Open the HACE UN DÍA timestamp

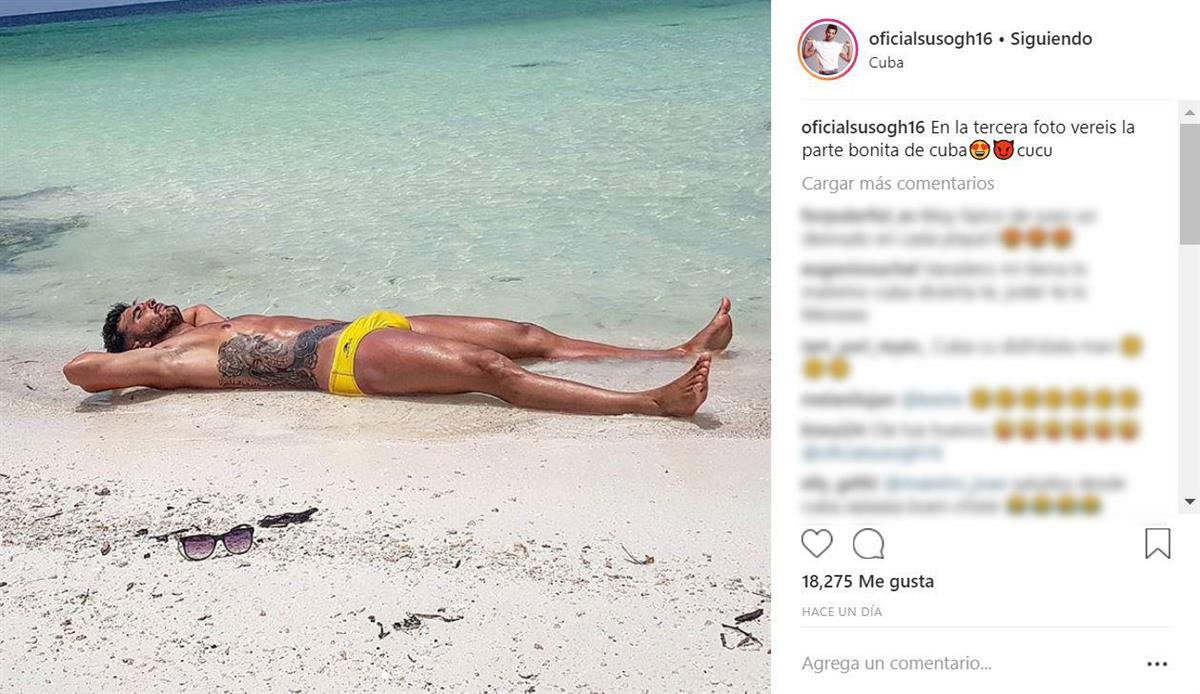click(x=842, y=611)
